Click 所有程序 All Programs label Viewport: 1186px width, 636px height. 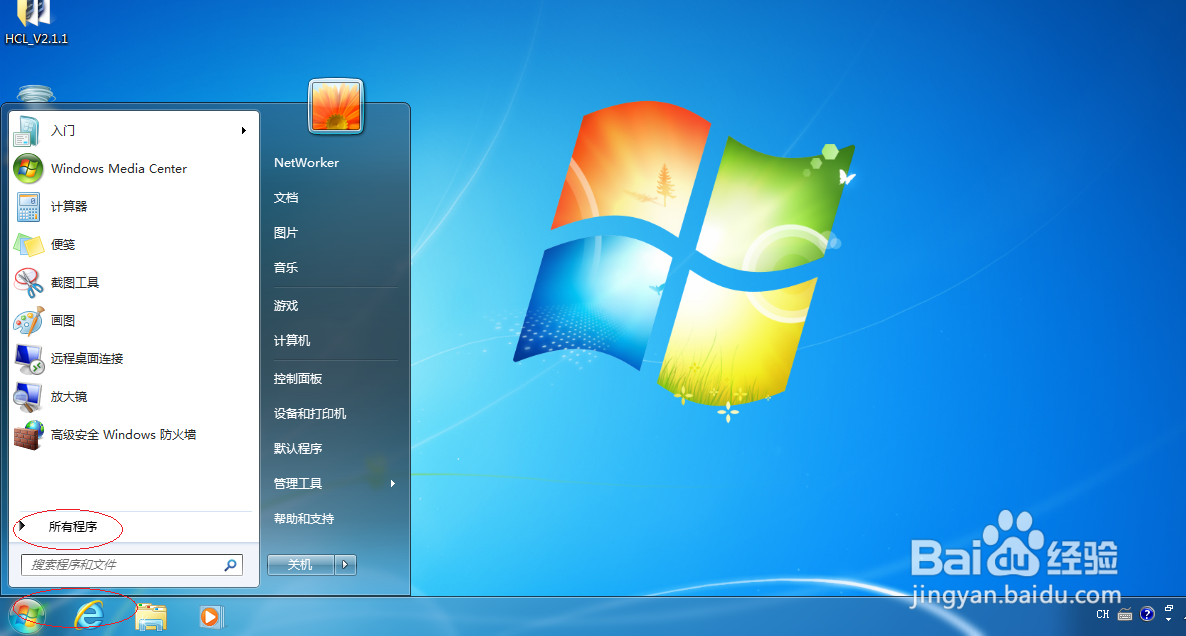click(73, 526)
